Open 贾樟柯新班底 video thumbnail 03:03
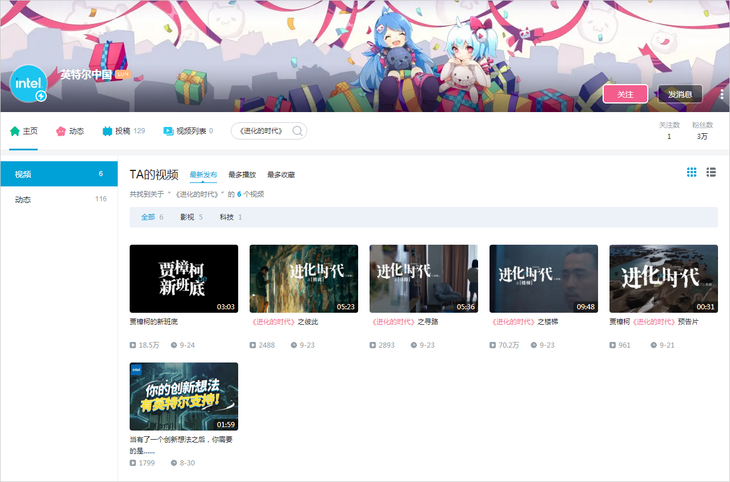Screen dimensions: 730x482 click(x=184, y=278)
